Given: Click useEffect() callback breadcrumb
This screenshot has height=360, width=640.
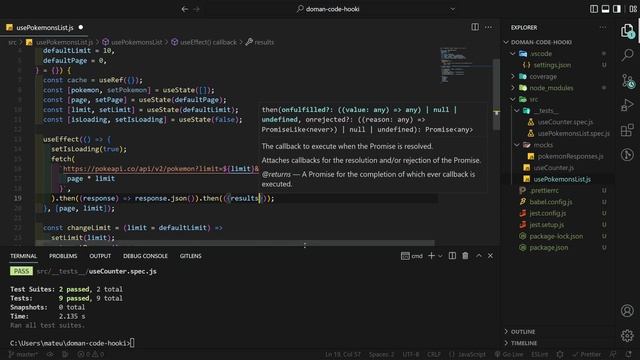Looking at the screenshot, I should [x=208, y=42].
